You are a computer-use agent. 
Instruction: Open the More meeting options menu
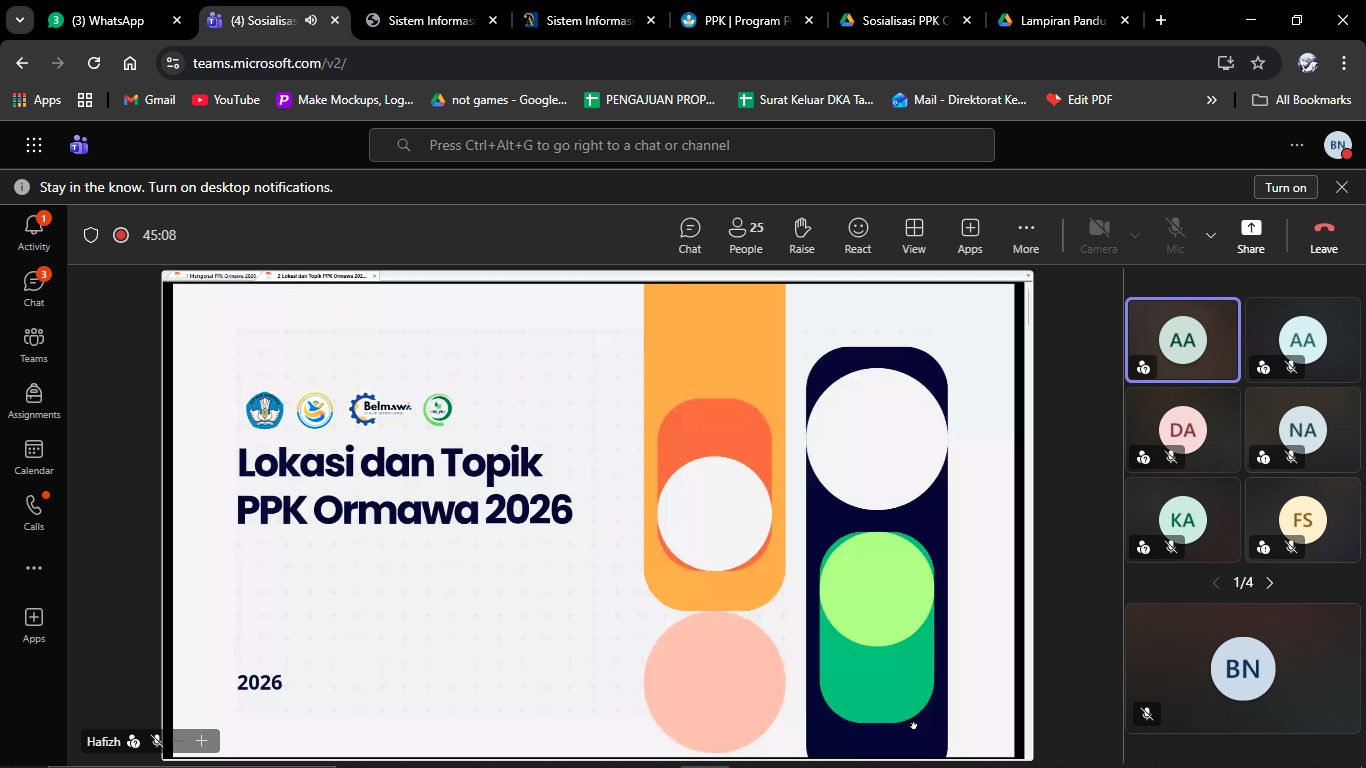click(x=1025, y=236)
